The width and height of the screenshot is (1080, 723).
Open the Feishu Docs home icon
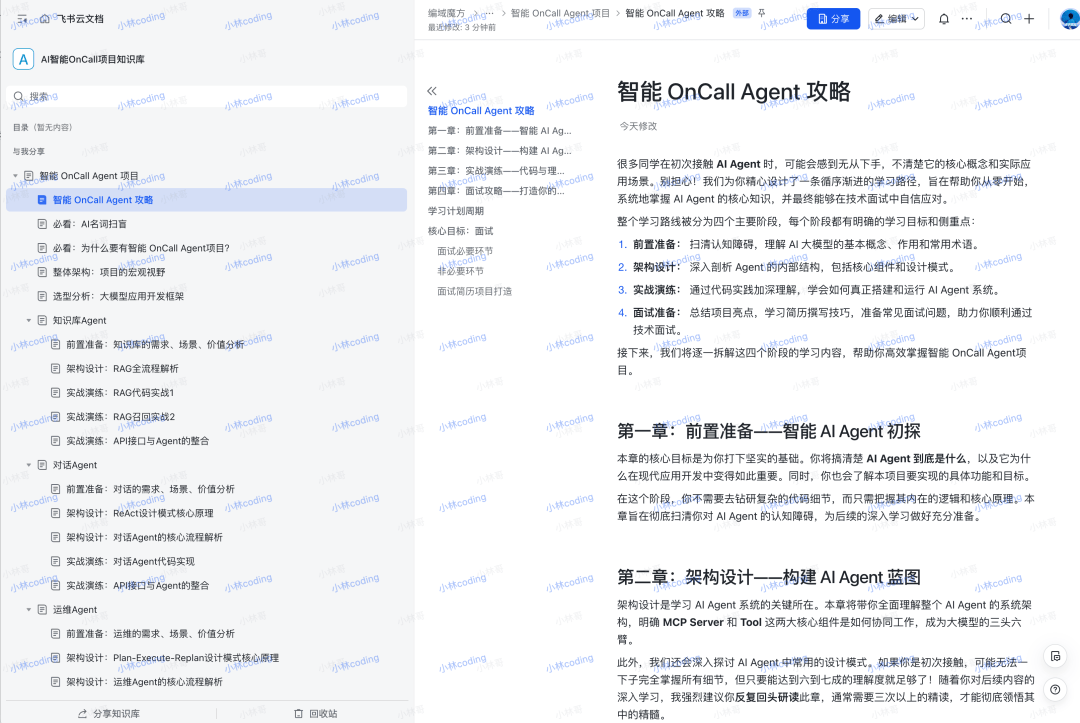click(46, 19)
